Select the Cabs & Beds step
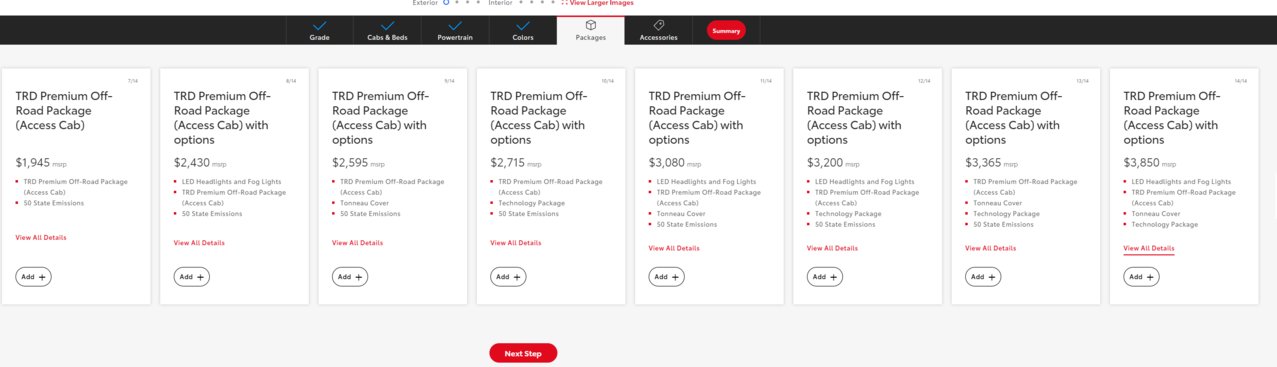Image resolution: width=1277 pixels, height=367 pixels. click(387, 30)
